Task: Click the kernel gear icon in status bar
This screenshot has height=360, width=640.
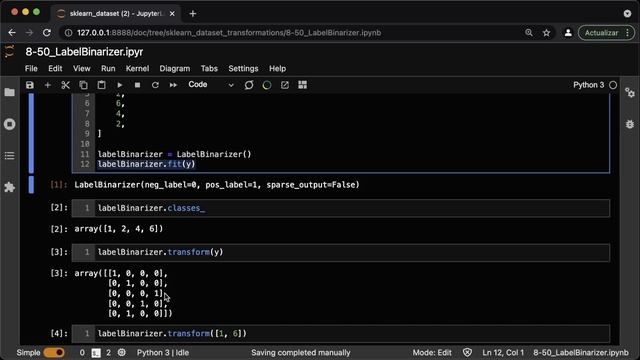Action: pos(122,352)
